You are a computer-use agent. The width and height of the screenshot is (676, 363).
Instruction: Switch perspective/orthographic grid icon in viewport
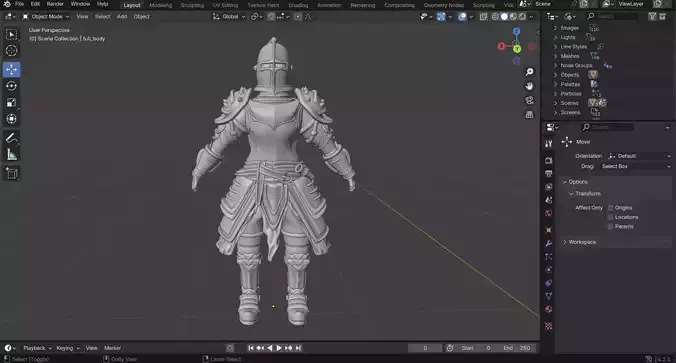point(529,115)
